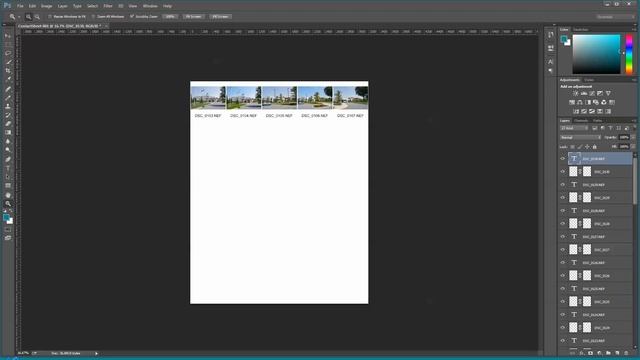Open the layer Kind filter dropdown

point(574,128)
